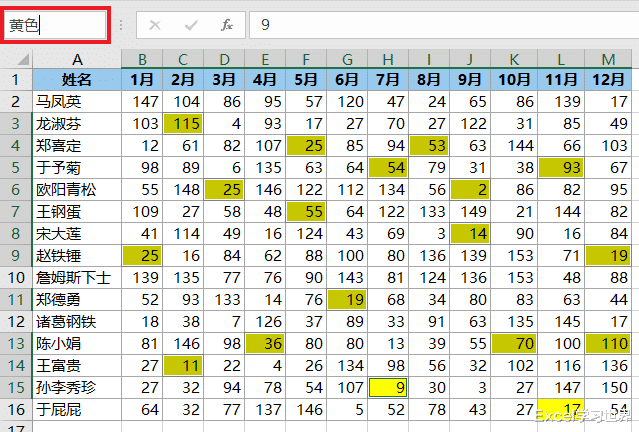The height and width of the screenshot is (432, 639).
Task: Select name cell 詹姆斯下士
Action: coord(77,278)
